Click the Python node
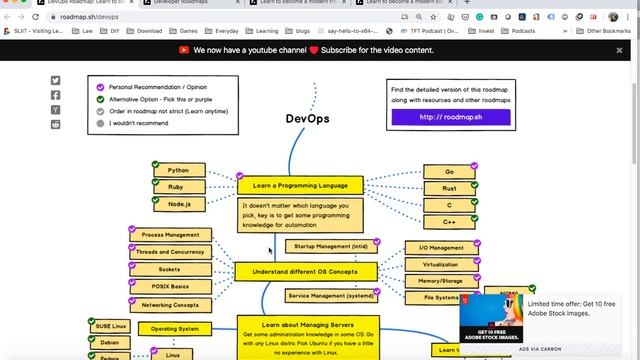The image size is (640, 360). coord(179,170)
